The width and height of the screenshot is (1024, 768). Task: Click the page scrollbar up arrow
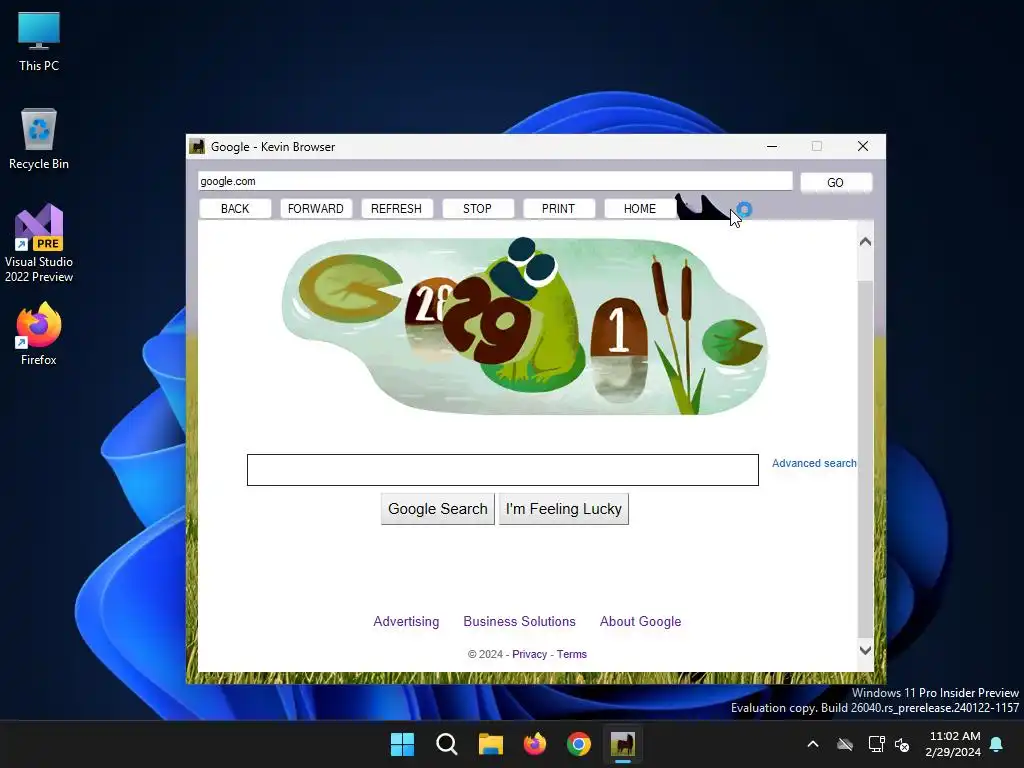tap(865, 242)
